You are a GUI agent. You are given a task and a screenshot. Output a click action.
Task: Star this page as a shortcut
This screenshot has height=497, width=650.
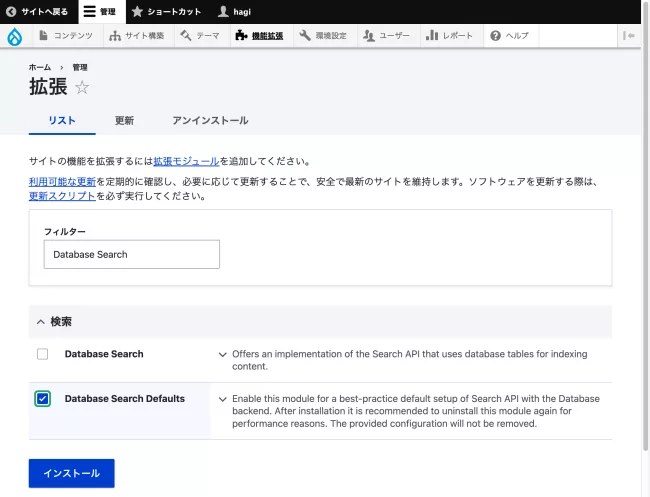click(x=82, y=88)
